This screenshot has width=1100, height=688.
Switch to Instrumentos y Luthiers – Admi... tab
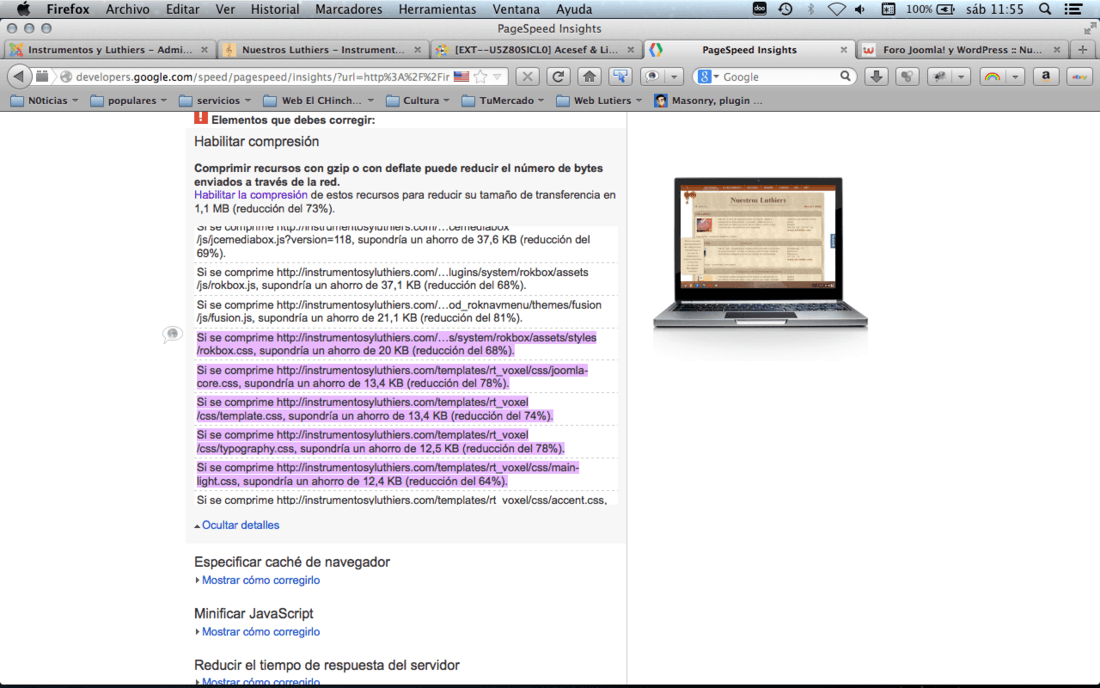click(x=109, y=50)
